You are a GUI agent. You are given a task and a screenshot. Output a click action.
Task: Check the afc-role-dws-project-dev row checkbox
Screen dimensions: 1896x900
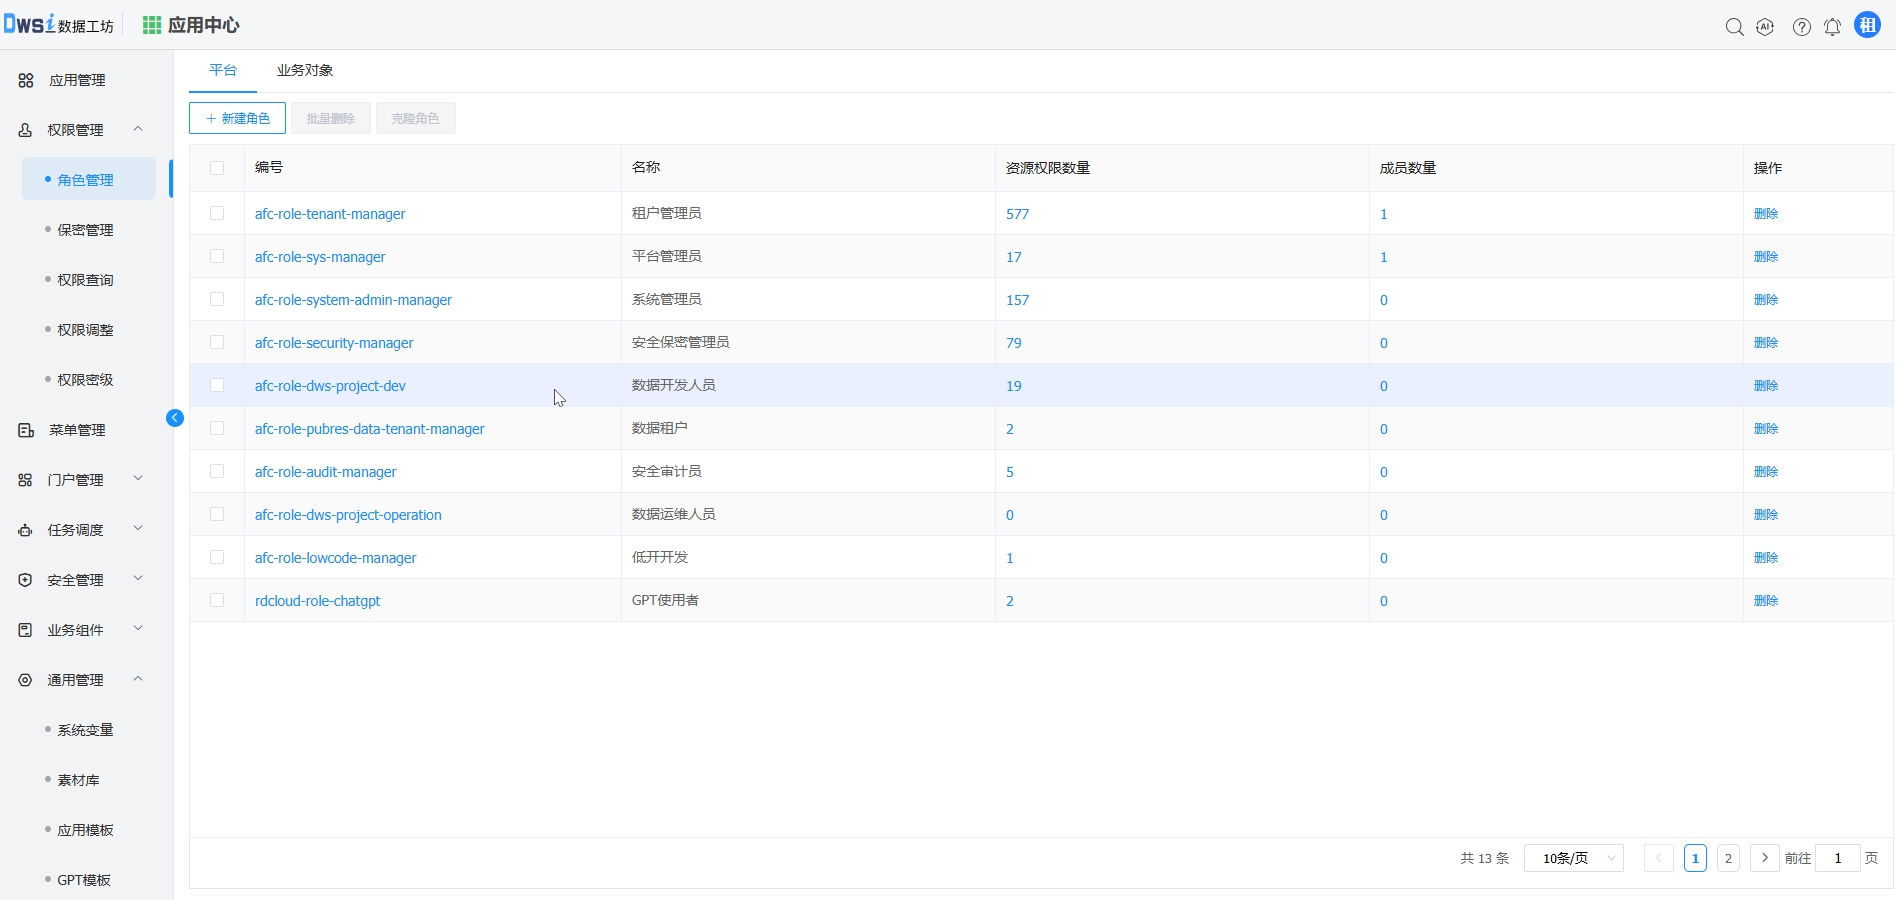[217, 385]
